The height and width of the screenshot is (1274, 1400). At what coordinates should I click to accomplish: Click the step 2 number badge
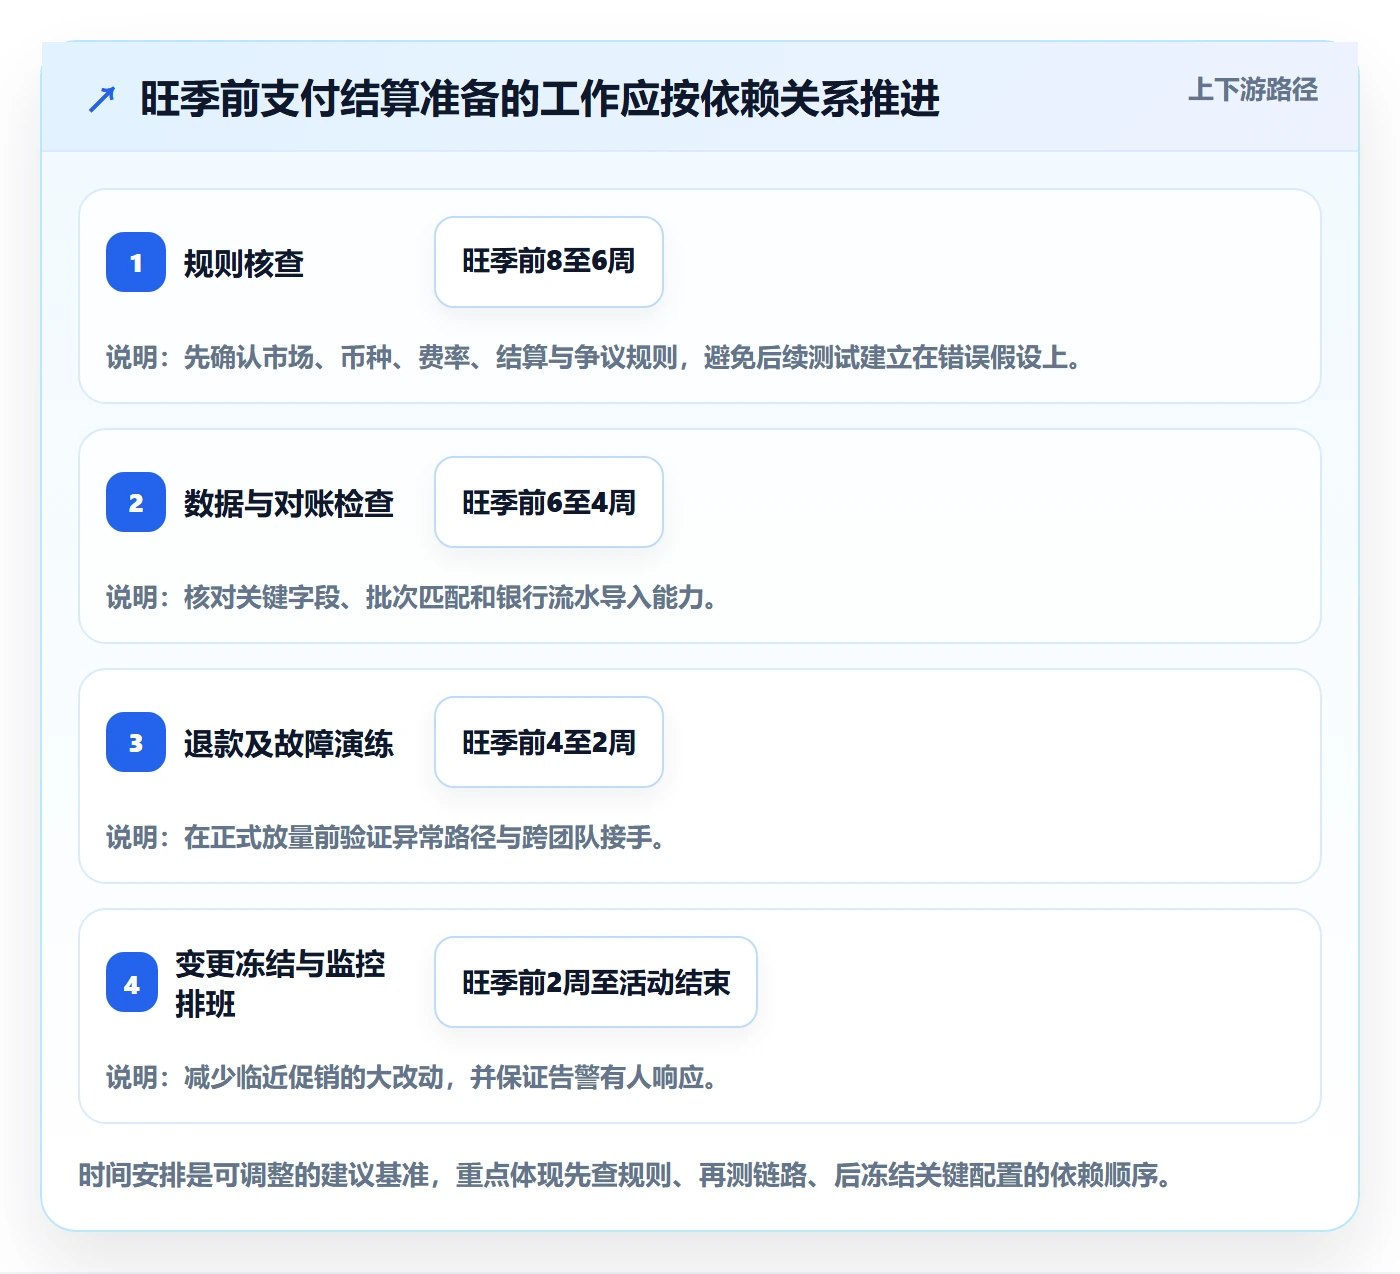[136, 502]
